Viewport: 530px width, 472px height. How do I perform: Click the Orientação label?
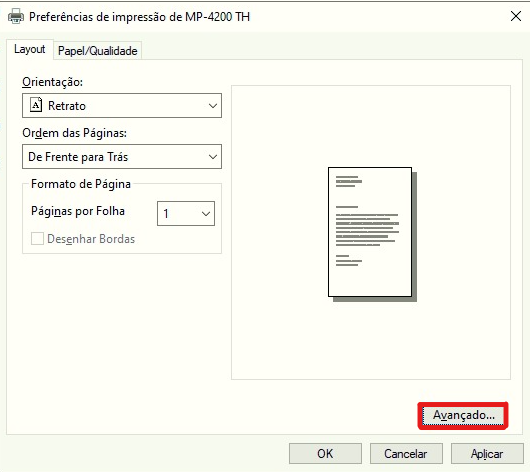pos(52,82)
